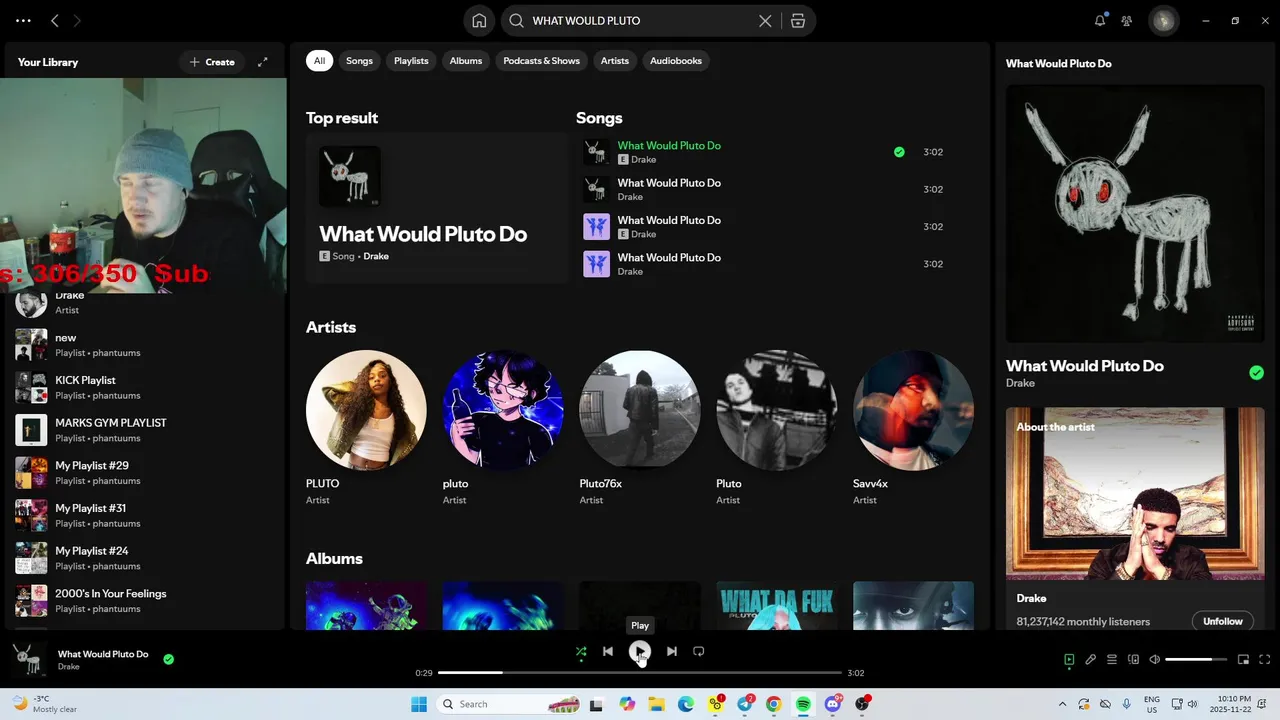
Task: Open MARKS GYM PLAYLIST in library
Action: (x=145, y=430)
